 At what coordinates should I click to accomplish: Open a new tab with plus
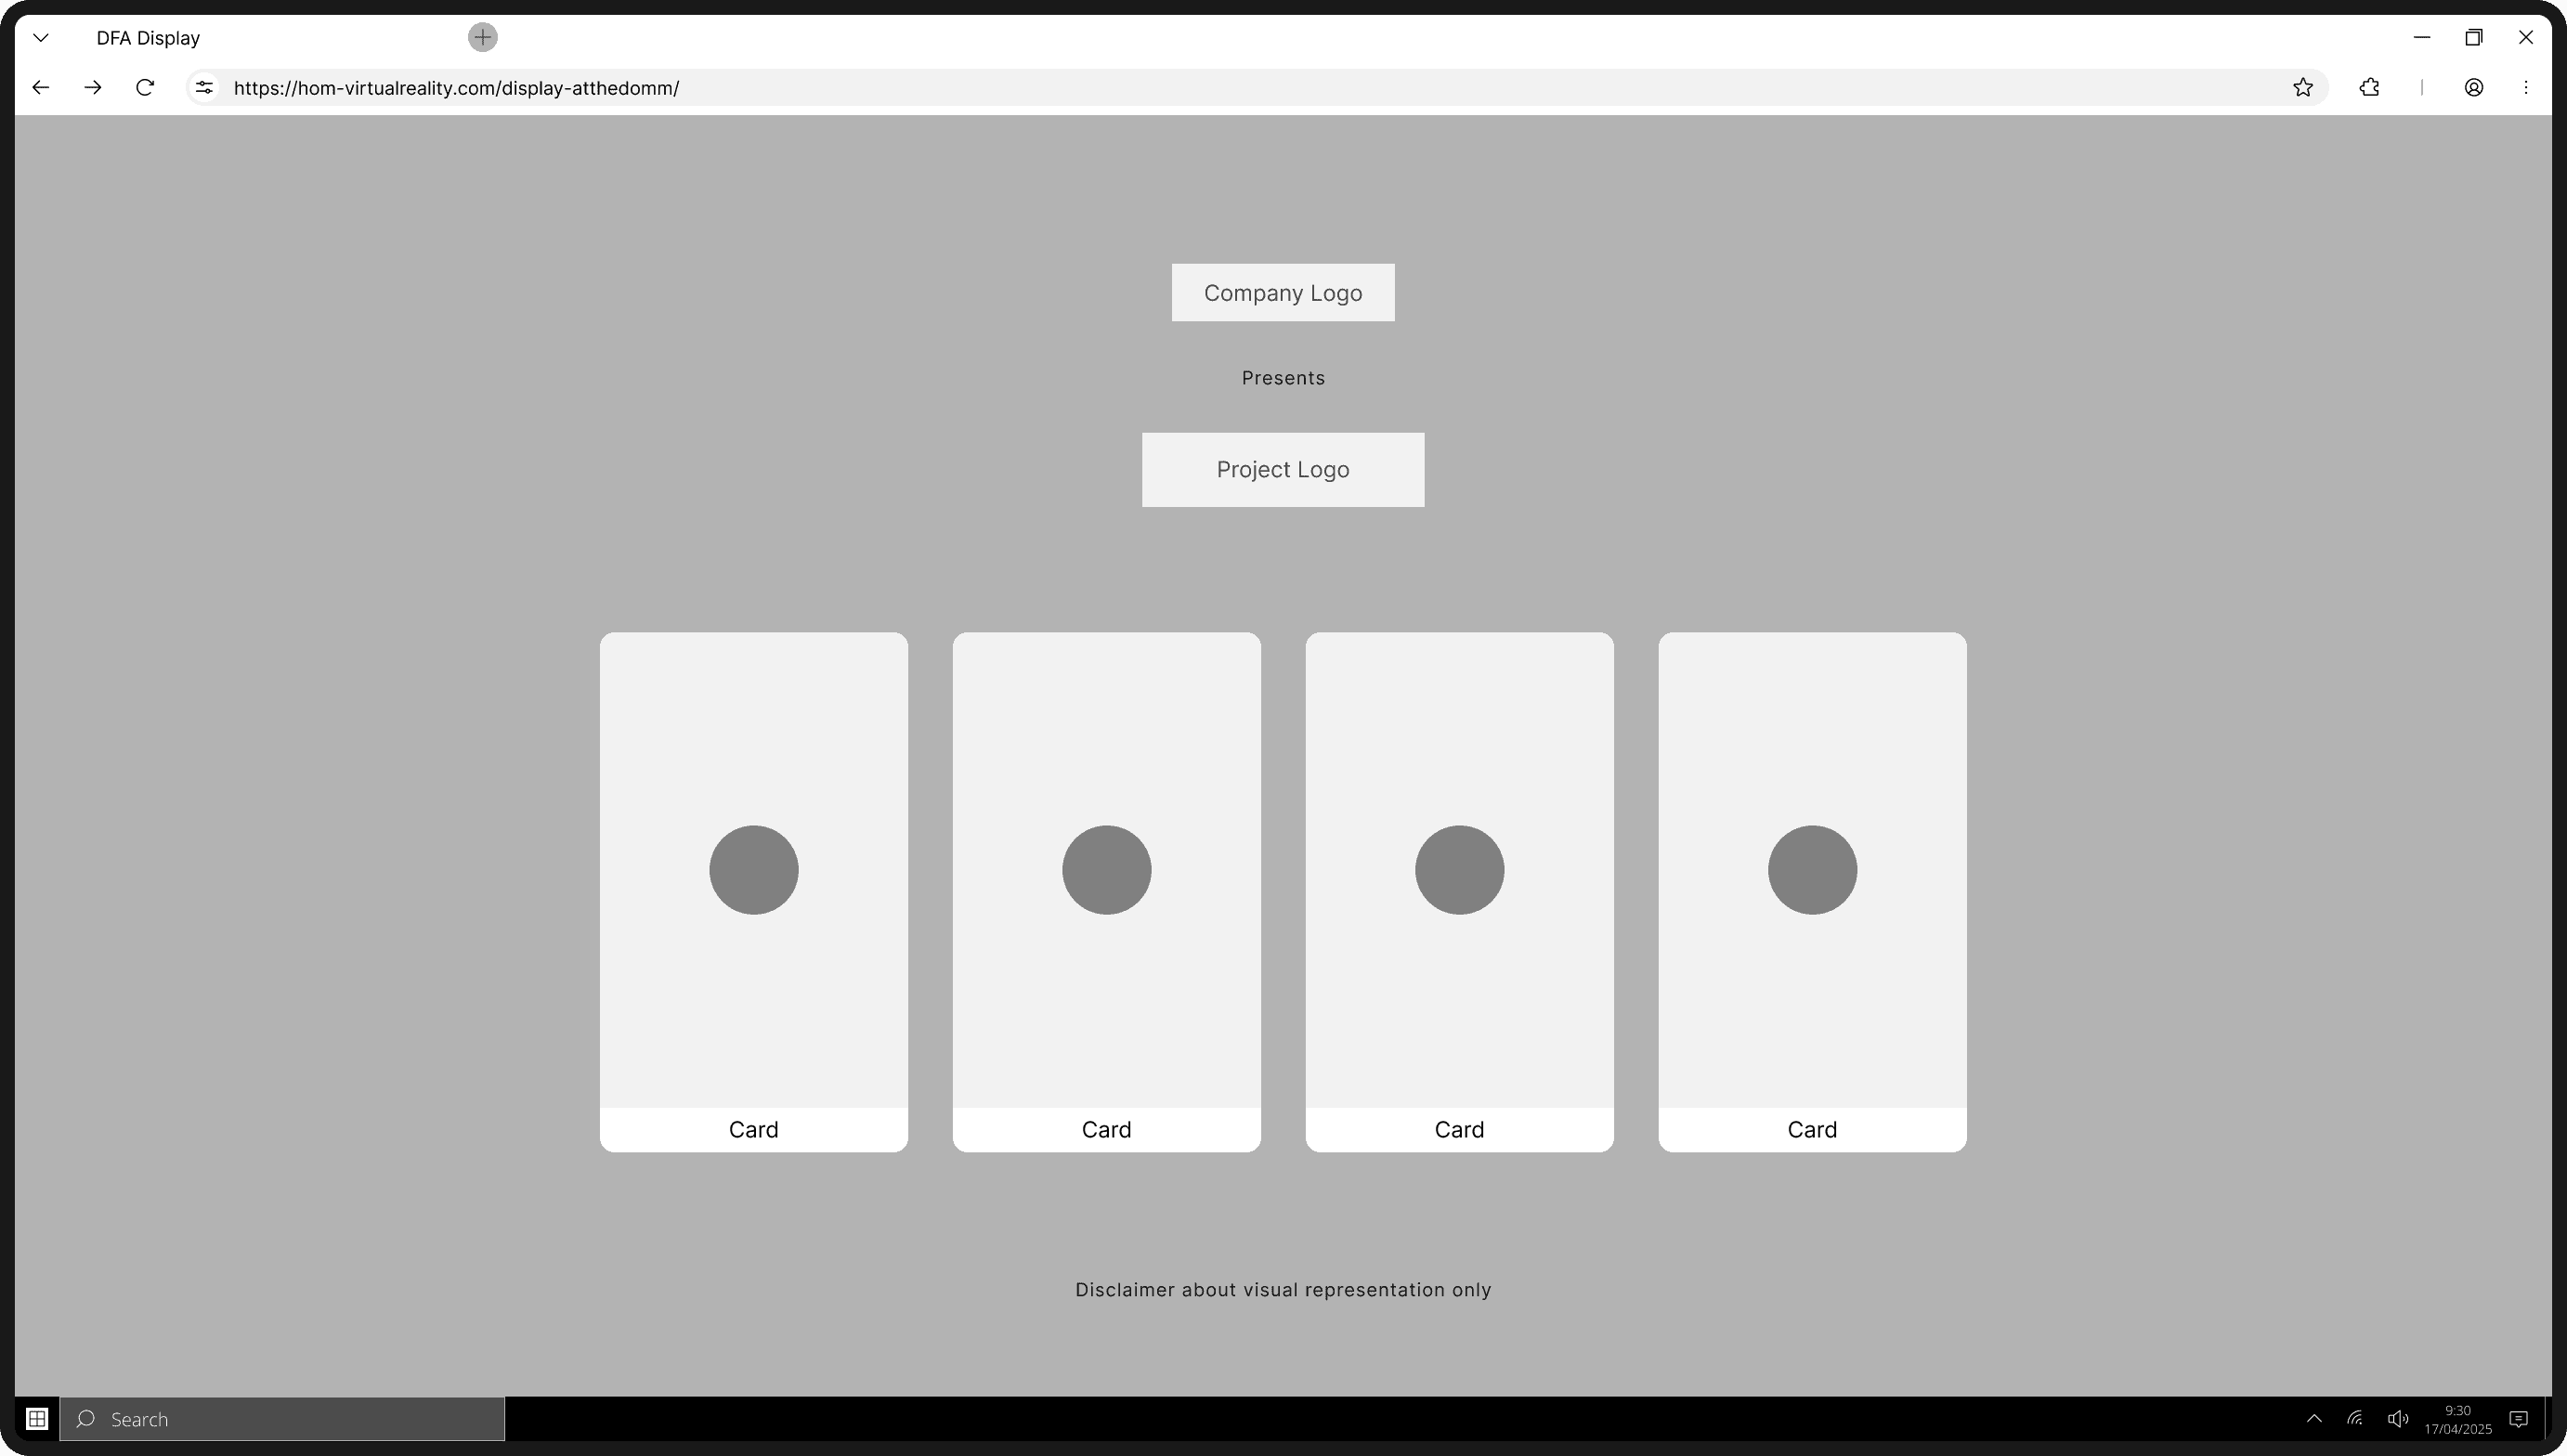coord(483,38)
